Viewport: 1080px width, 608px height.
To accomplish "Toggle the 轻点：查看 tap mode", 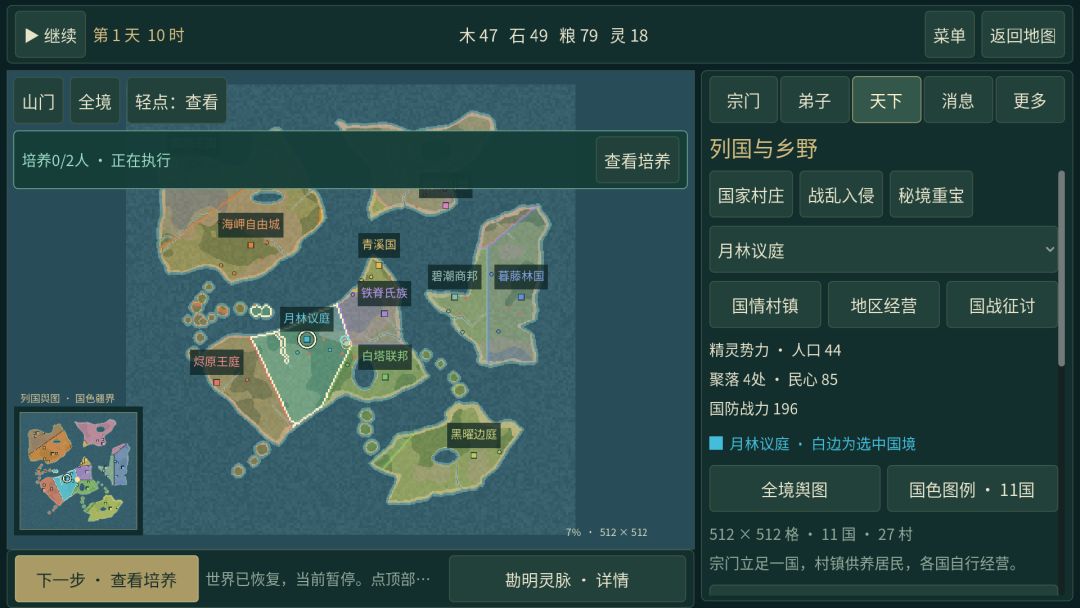I will tap(177, 102).
